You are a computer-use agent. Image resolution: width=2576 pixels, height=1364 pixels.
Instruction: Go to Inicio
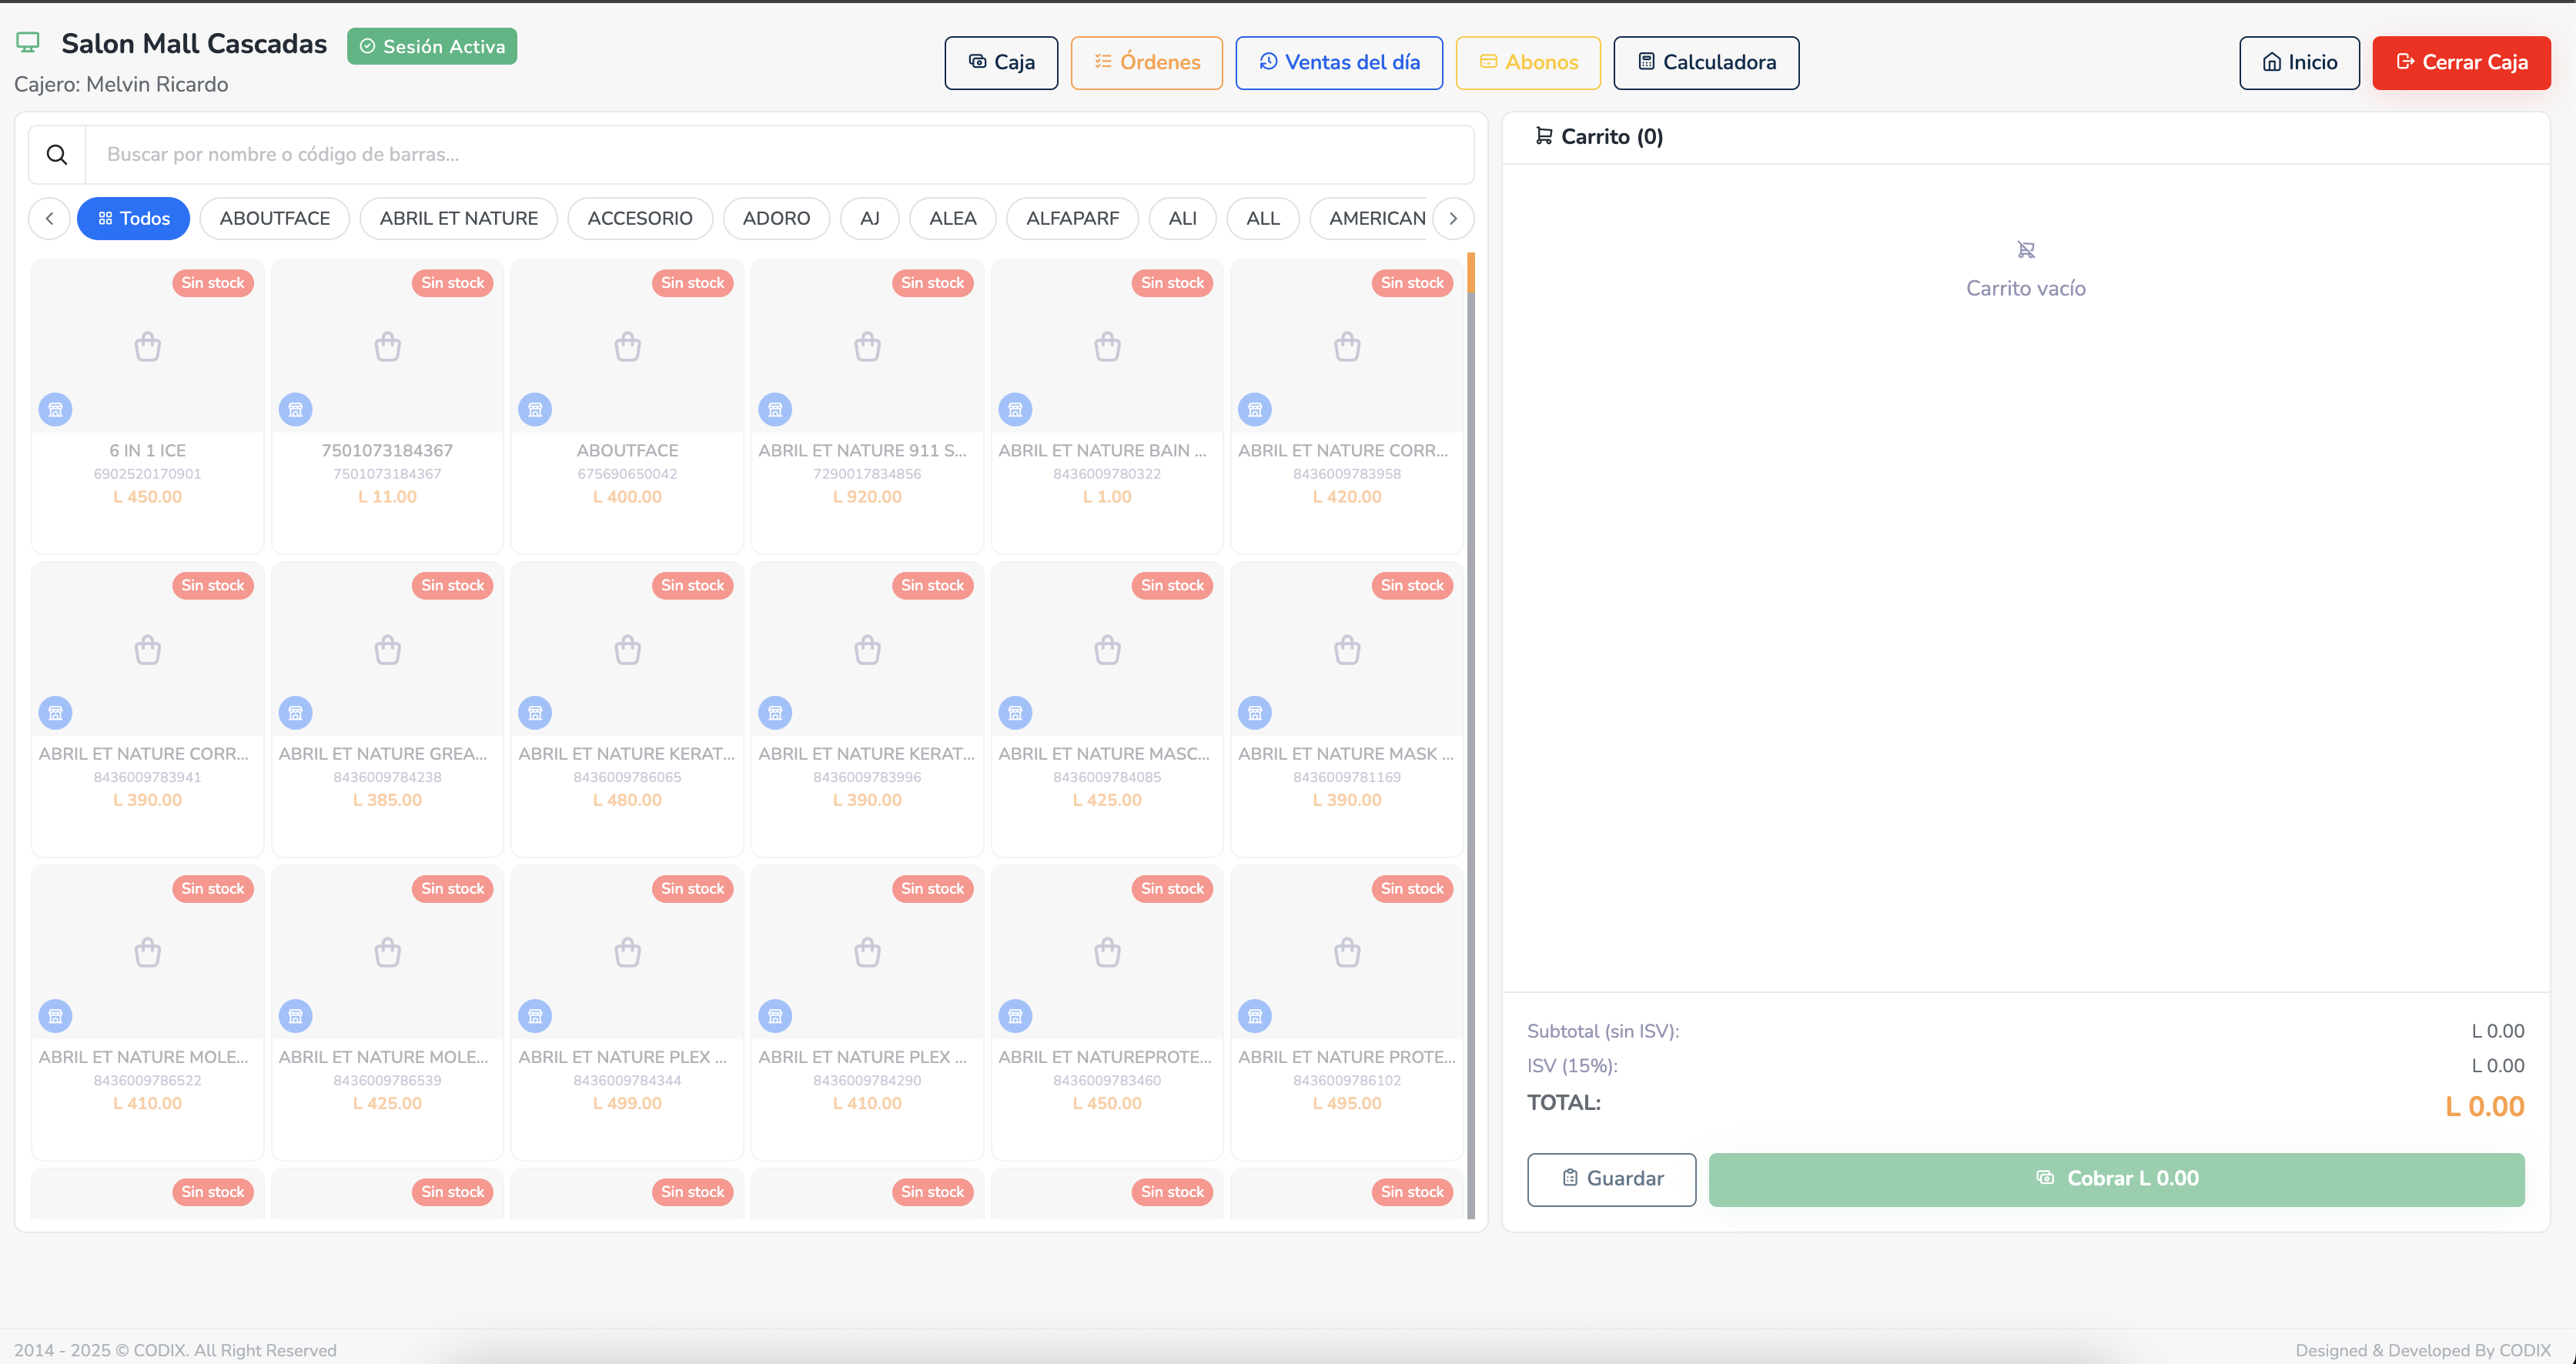[2300, 63]
